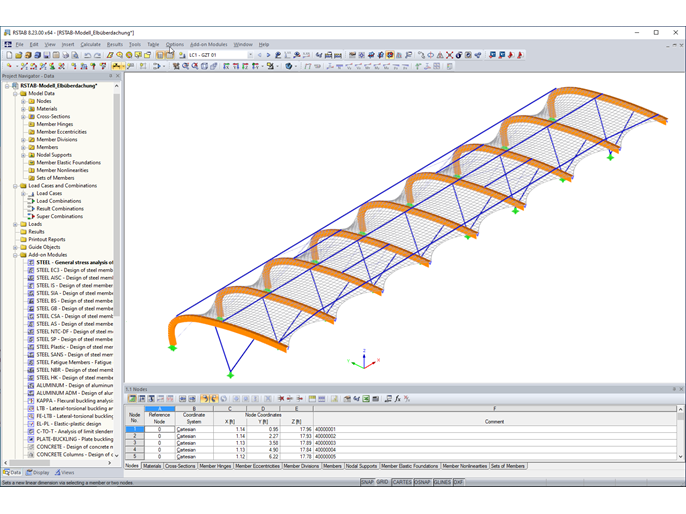Expand the Loads folder
This screenshot has width=686, height=514.
[15, 224]
